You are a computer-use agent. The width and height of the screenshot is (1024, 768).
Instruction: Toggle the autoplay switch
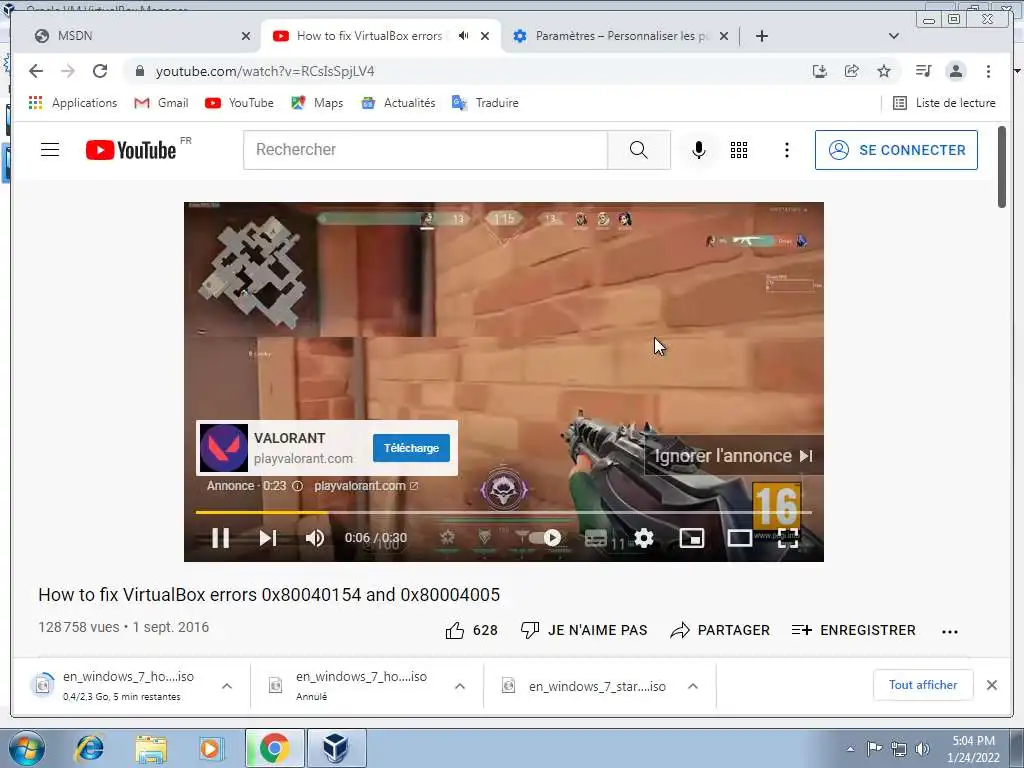point(544,537)
